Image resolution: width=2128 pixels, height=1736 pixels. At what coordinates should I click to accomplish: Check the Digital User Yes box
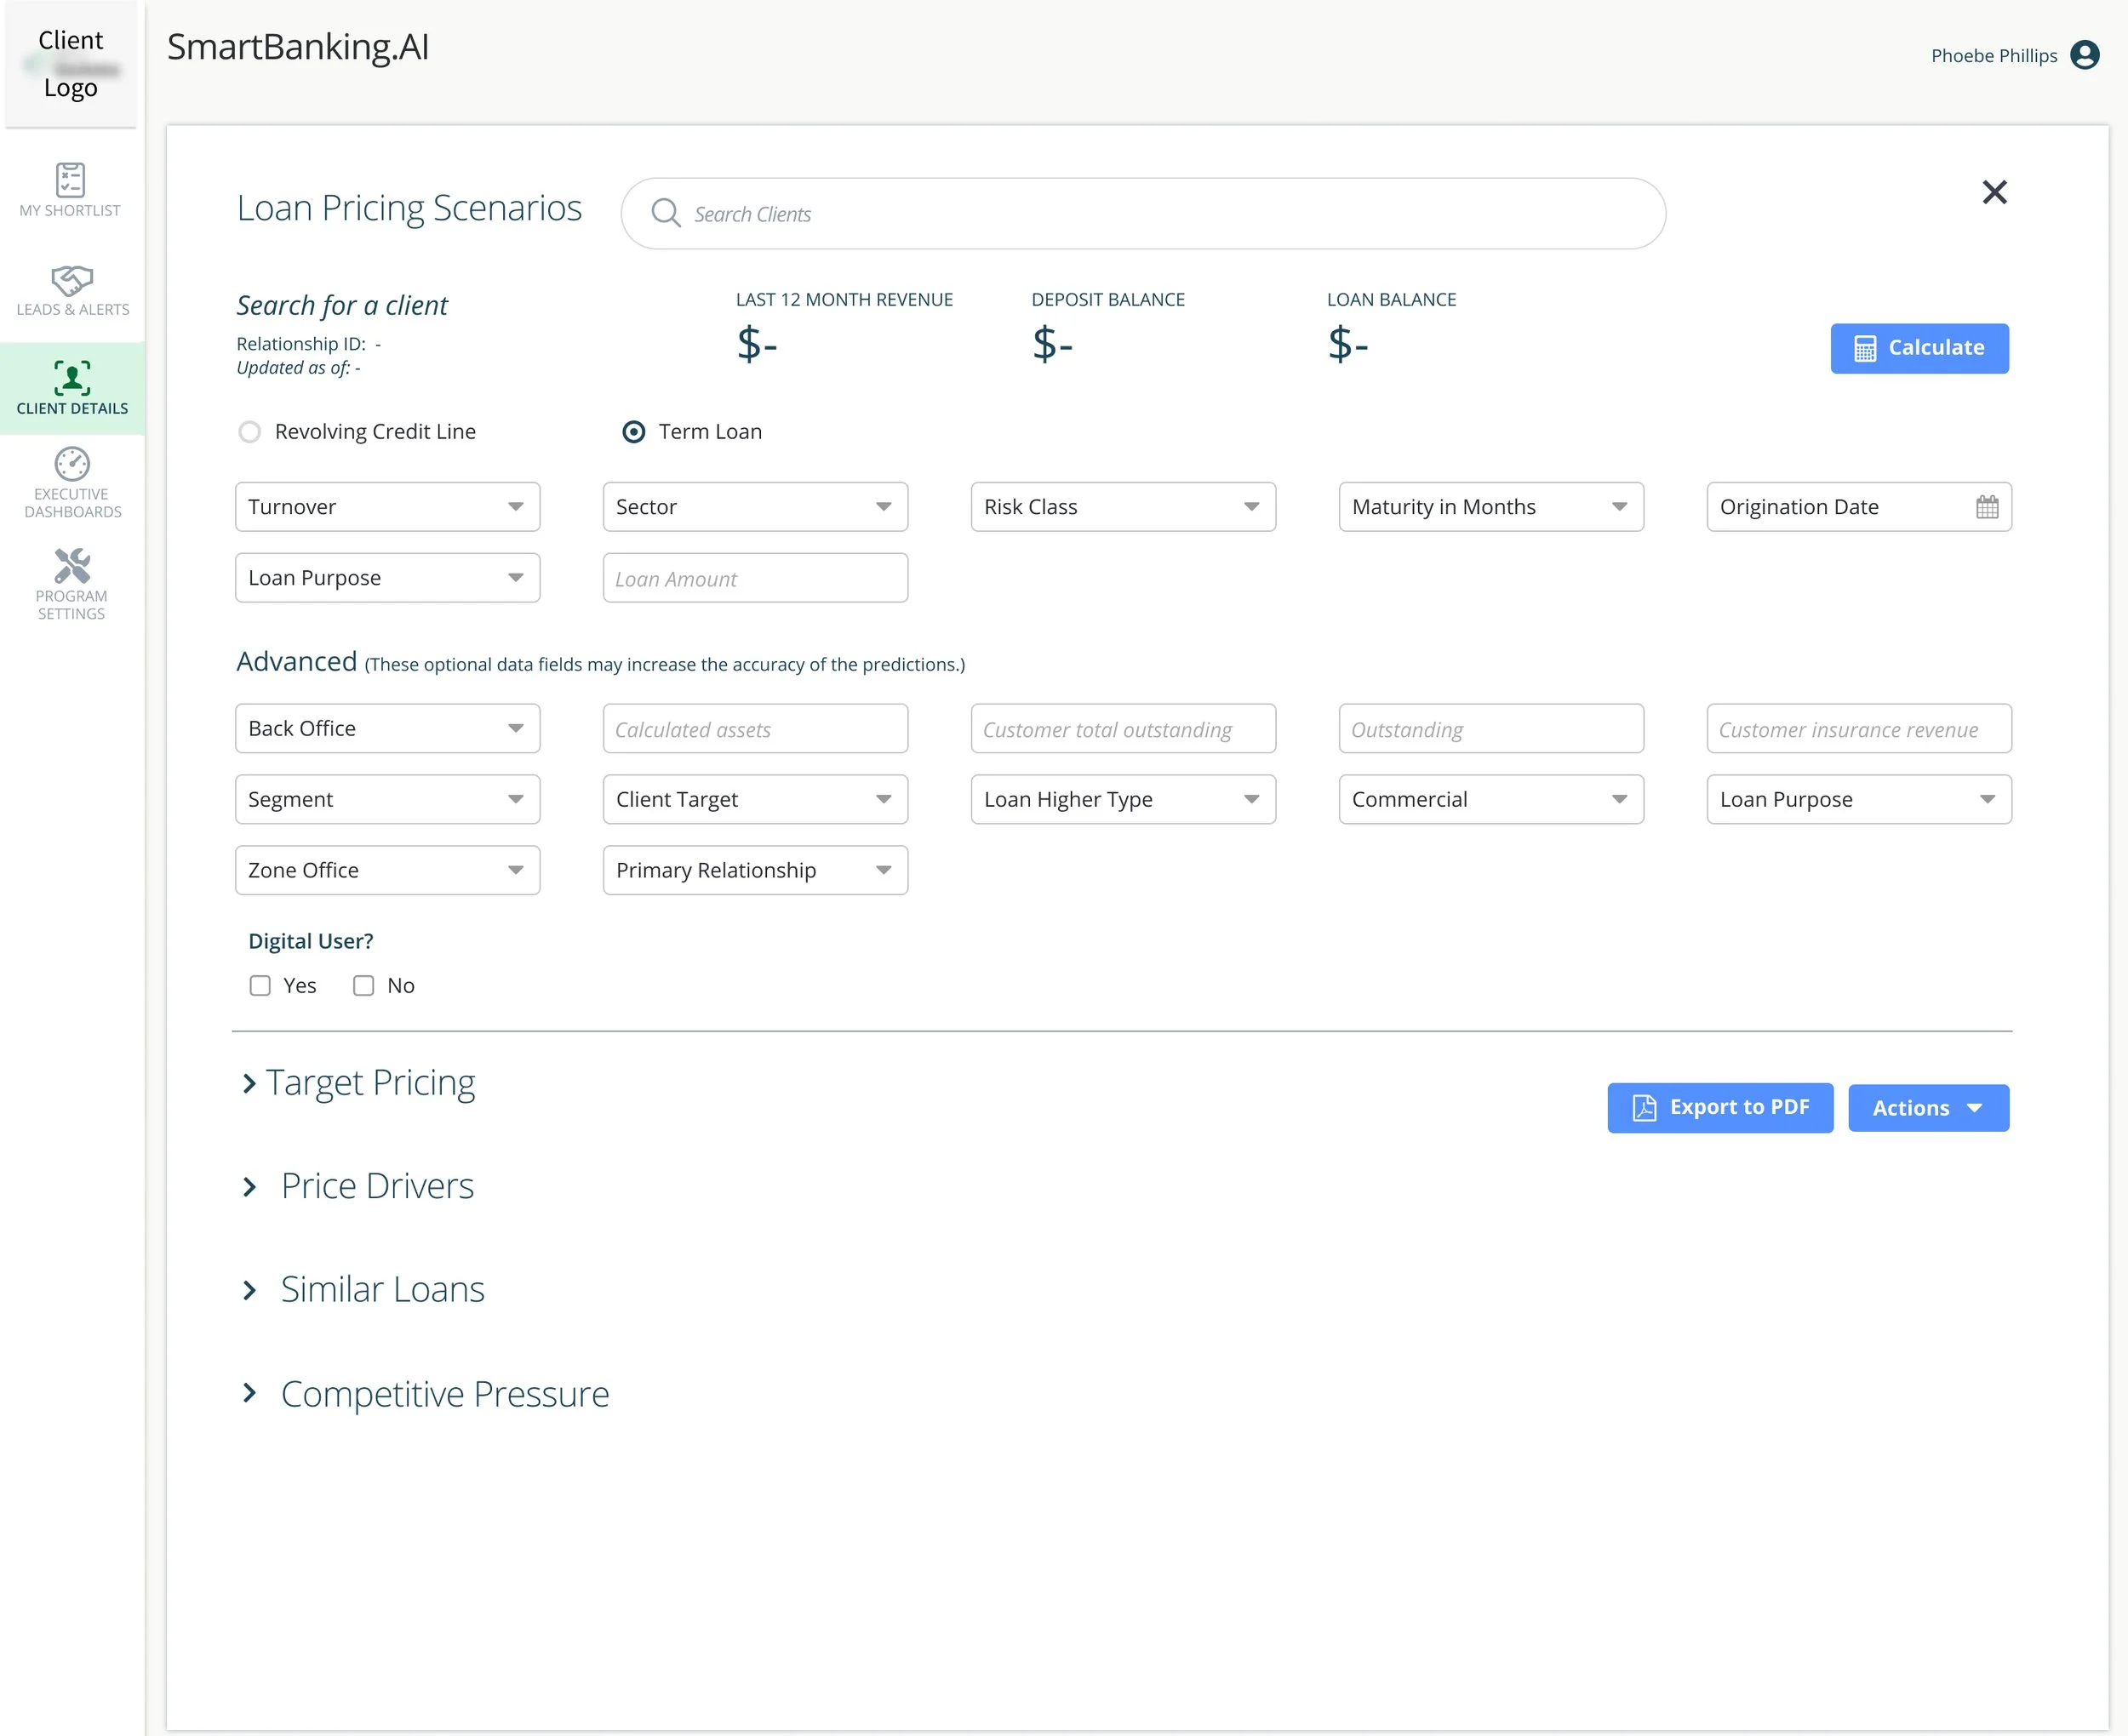(x=260, y=986)
